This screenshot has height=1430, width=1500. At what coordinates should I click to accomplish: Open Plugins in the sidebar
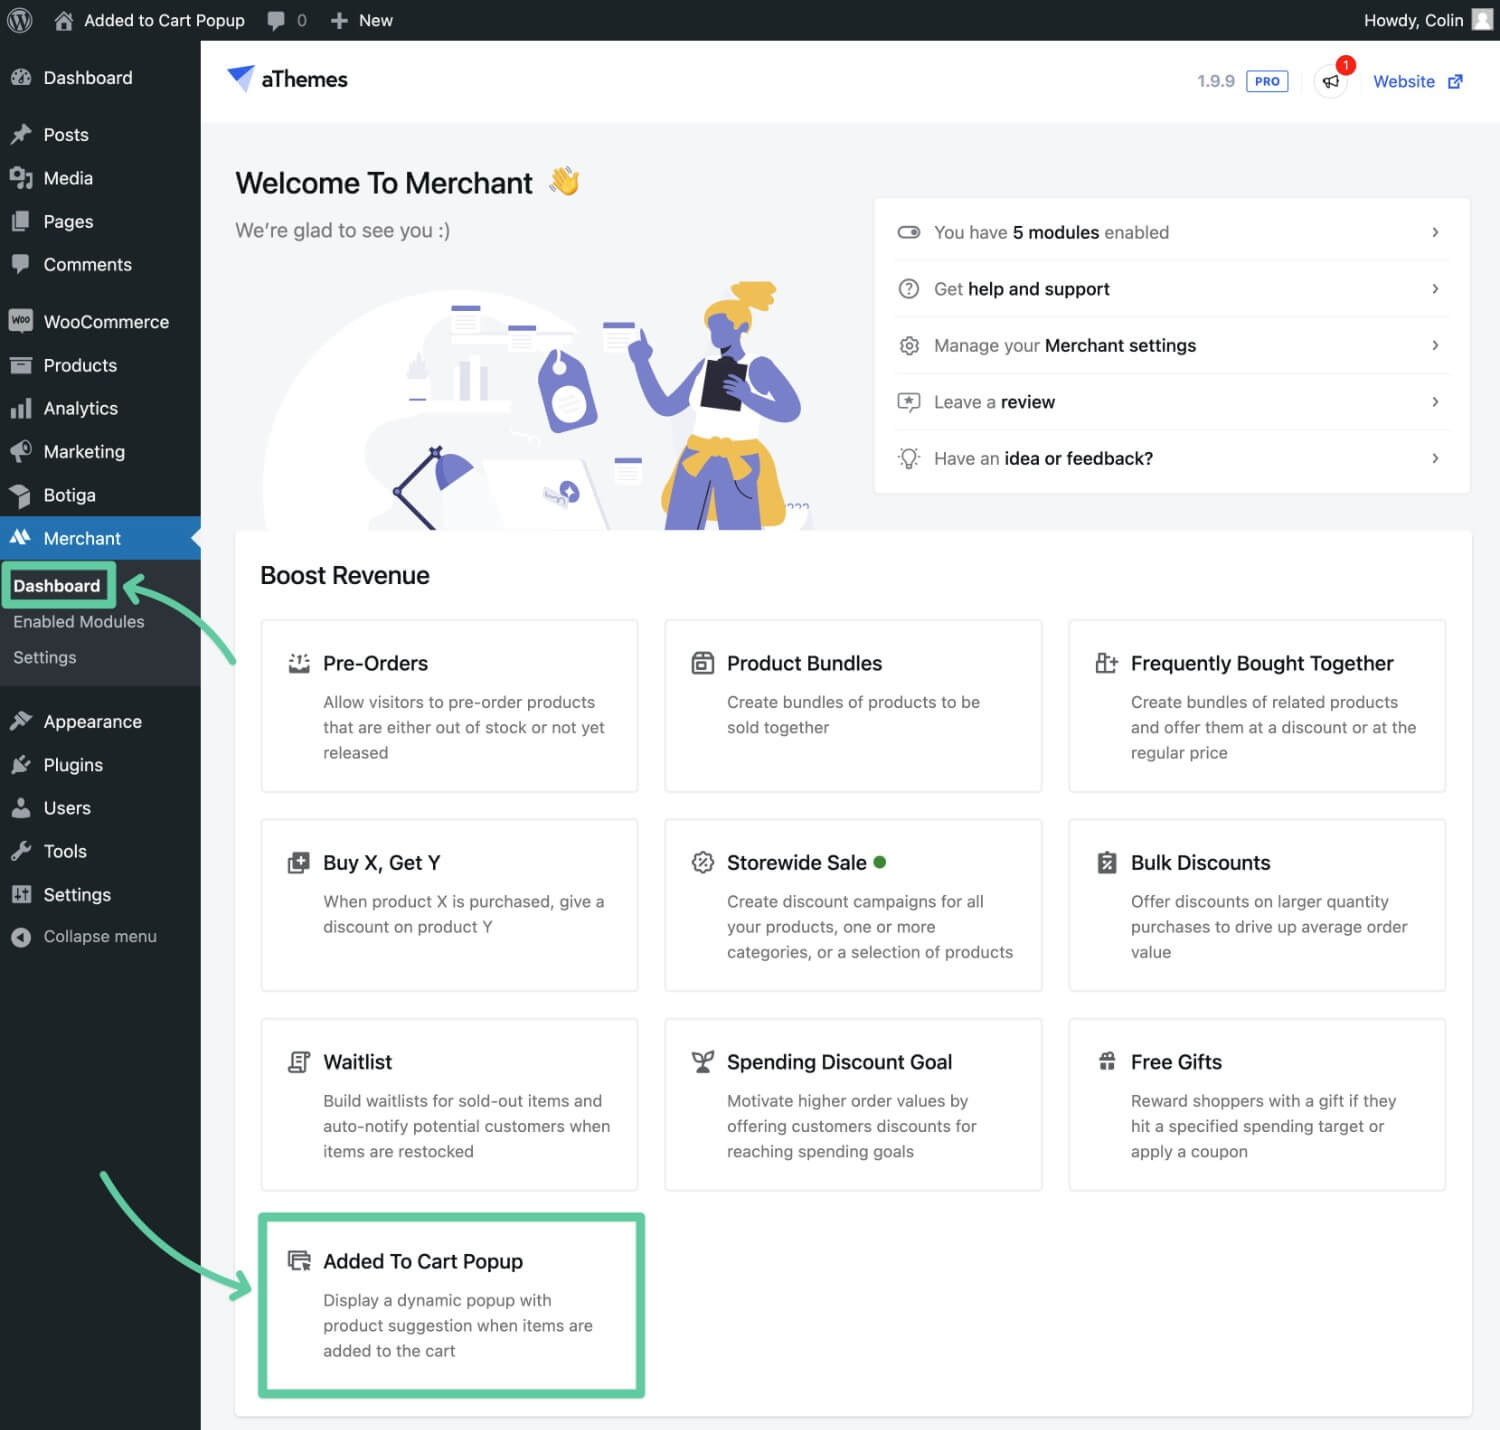(100, 765)
